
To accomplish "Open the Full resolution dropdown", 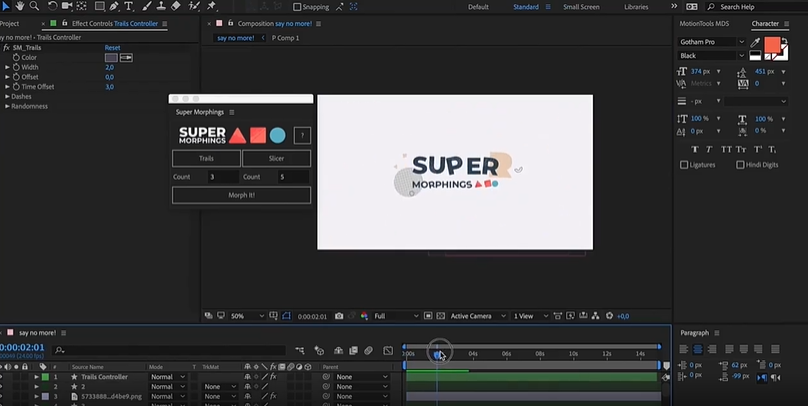I will pos(396,316).
